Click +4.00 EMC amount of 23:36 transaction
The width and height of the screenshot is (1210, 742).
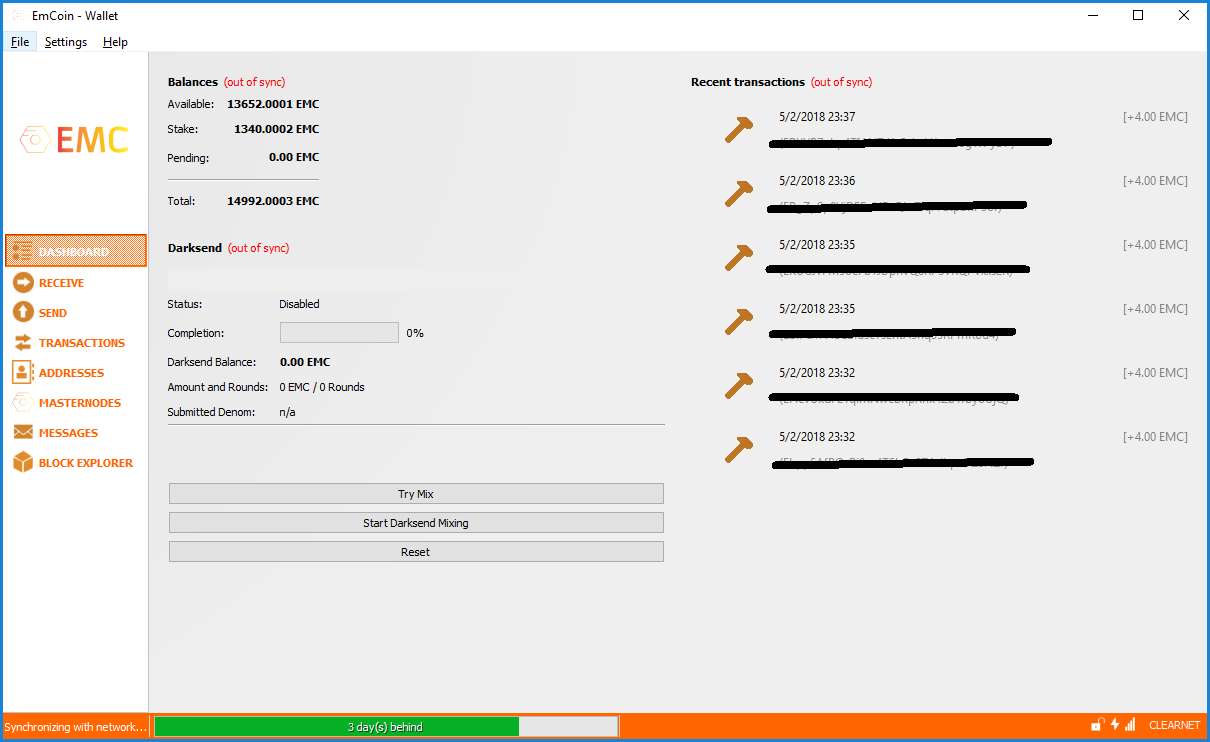tap(1155, 181)
